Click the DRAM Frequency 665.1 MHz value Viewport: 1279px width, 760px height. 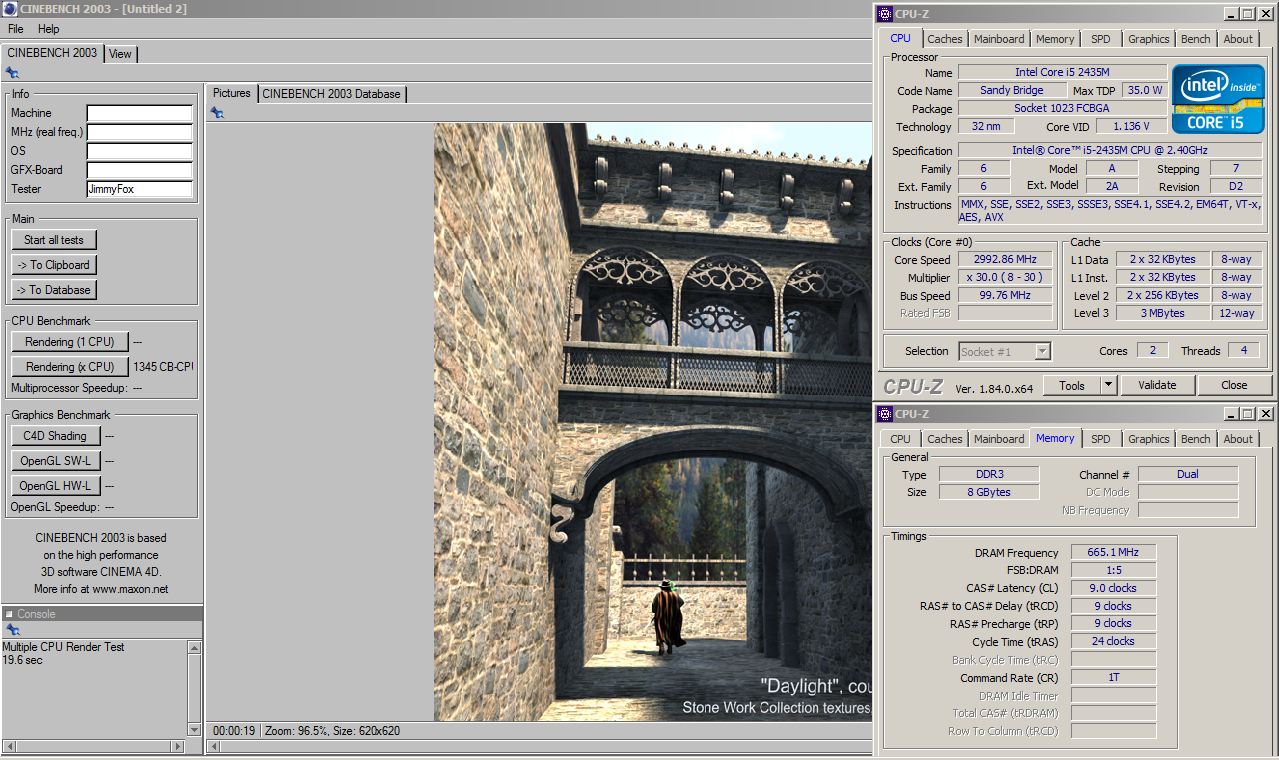1113,552
